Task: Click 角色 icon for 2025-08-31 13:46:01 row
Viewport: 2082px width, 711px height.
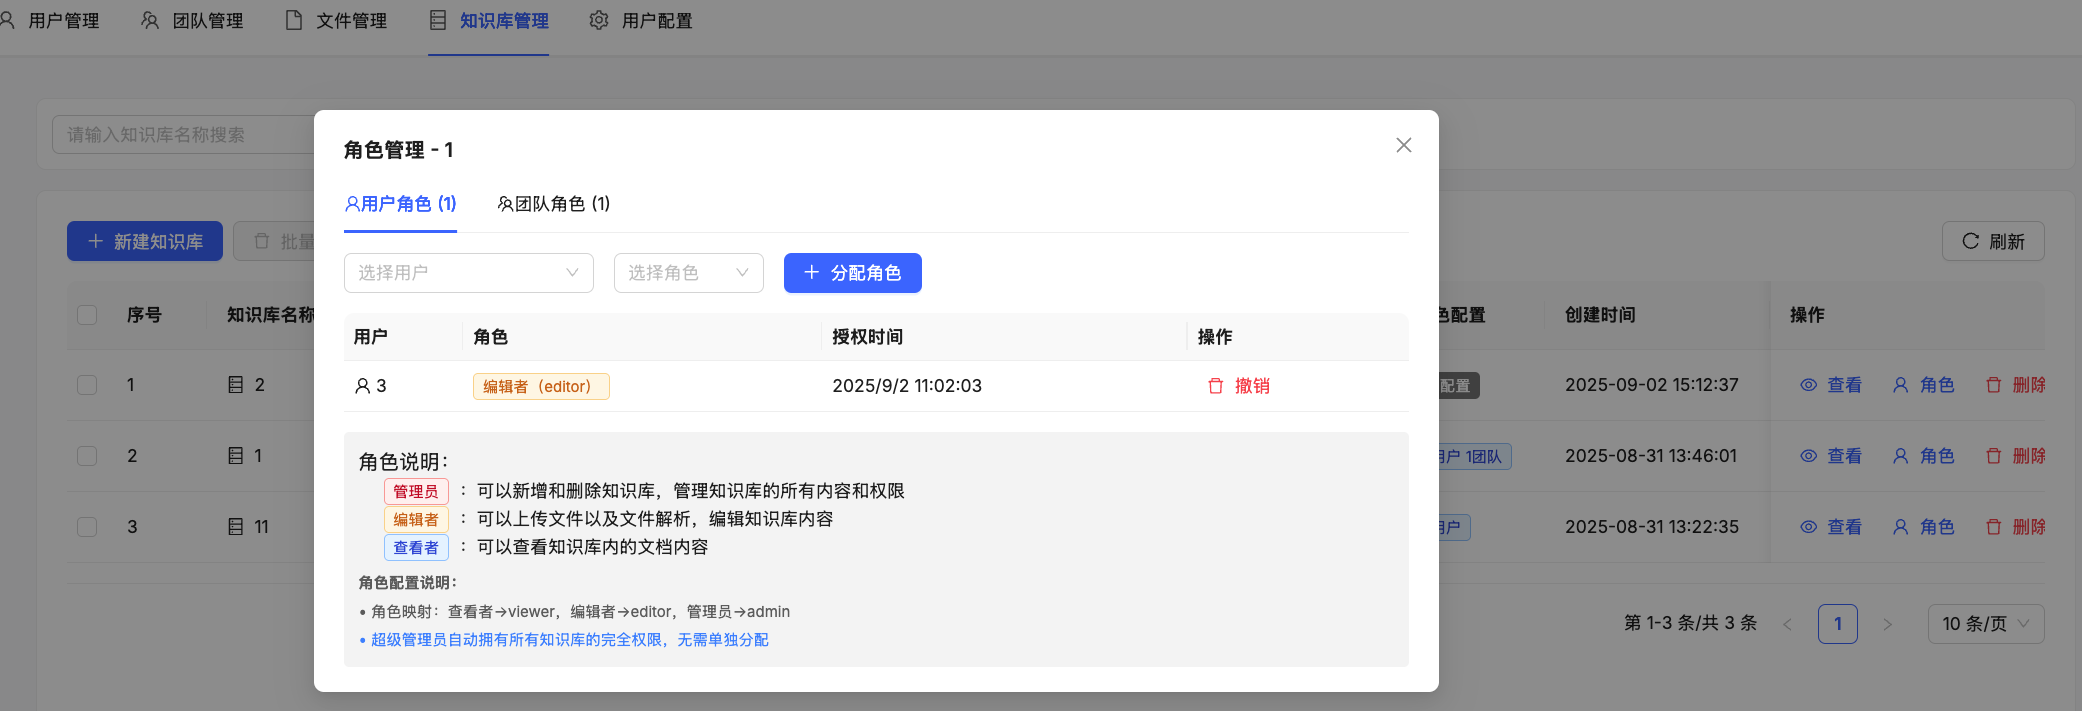Action: (x=1900, y=456)
